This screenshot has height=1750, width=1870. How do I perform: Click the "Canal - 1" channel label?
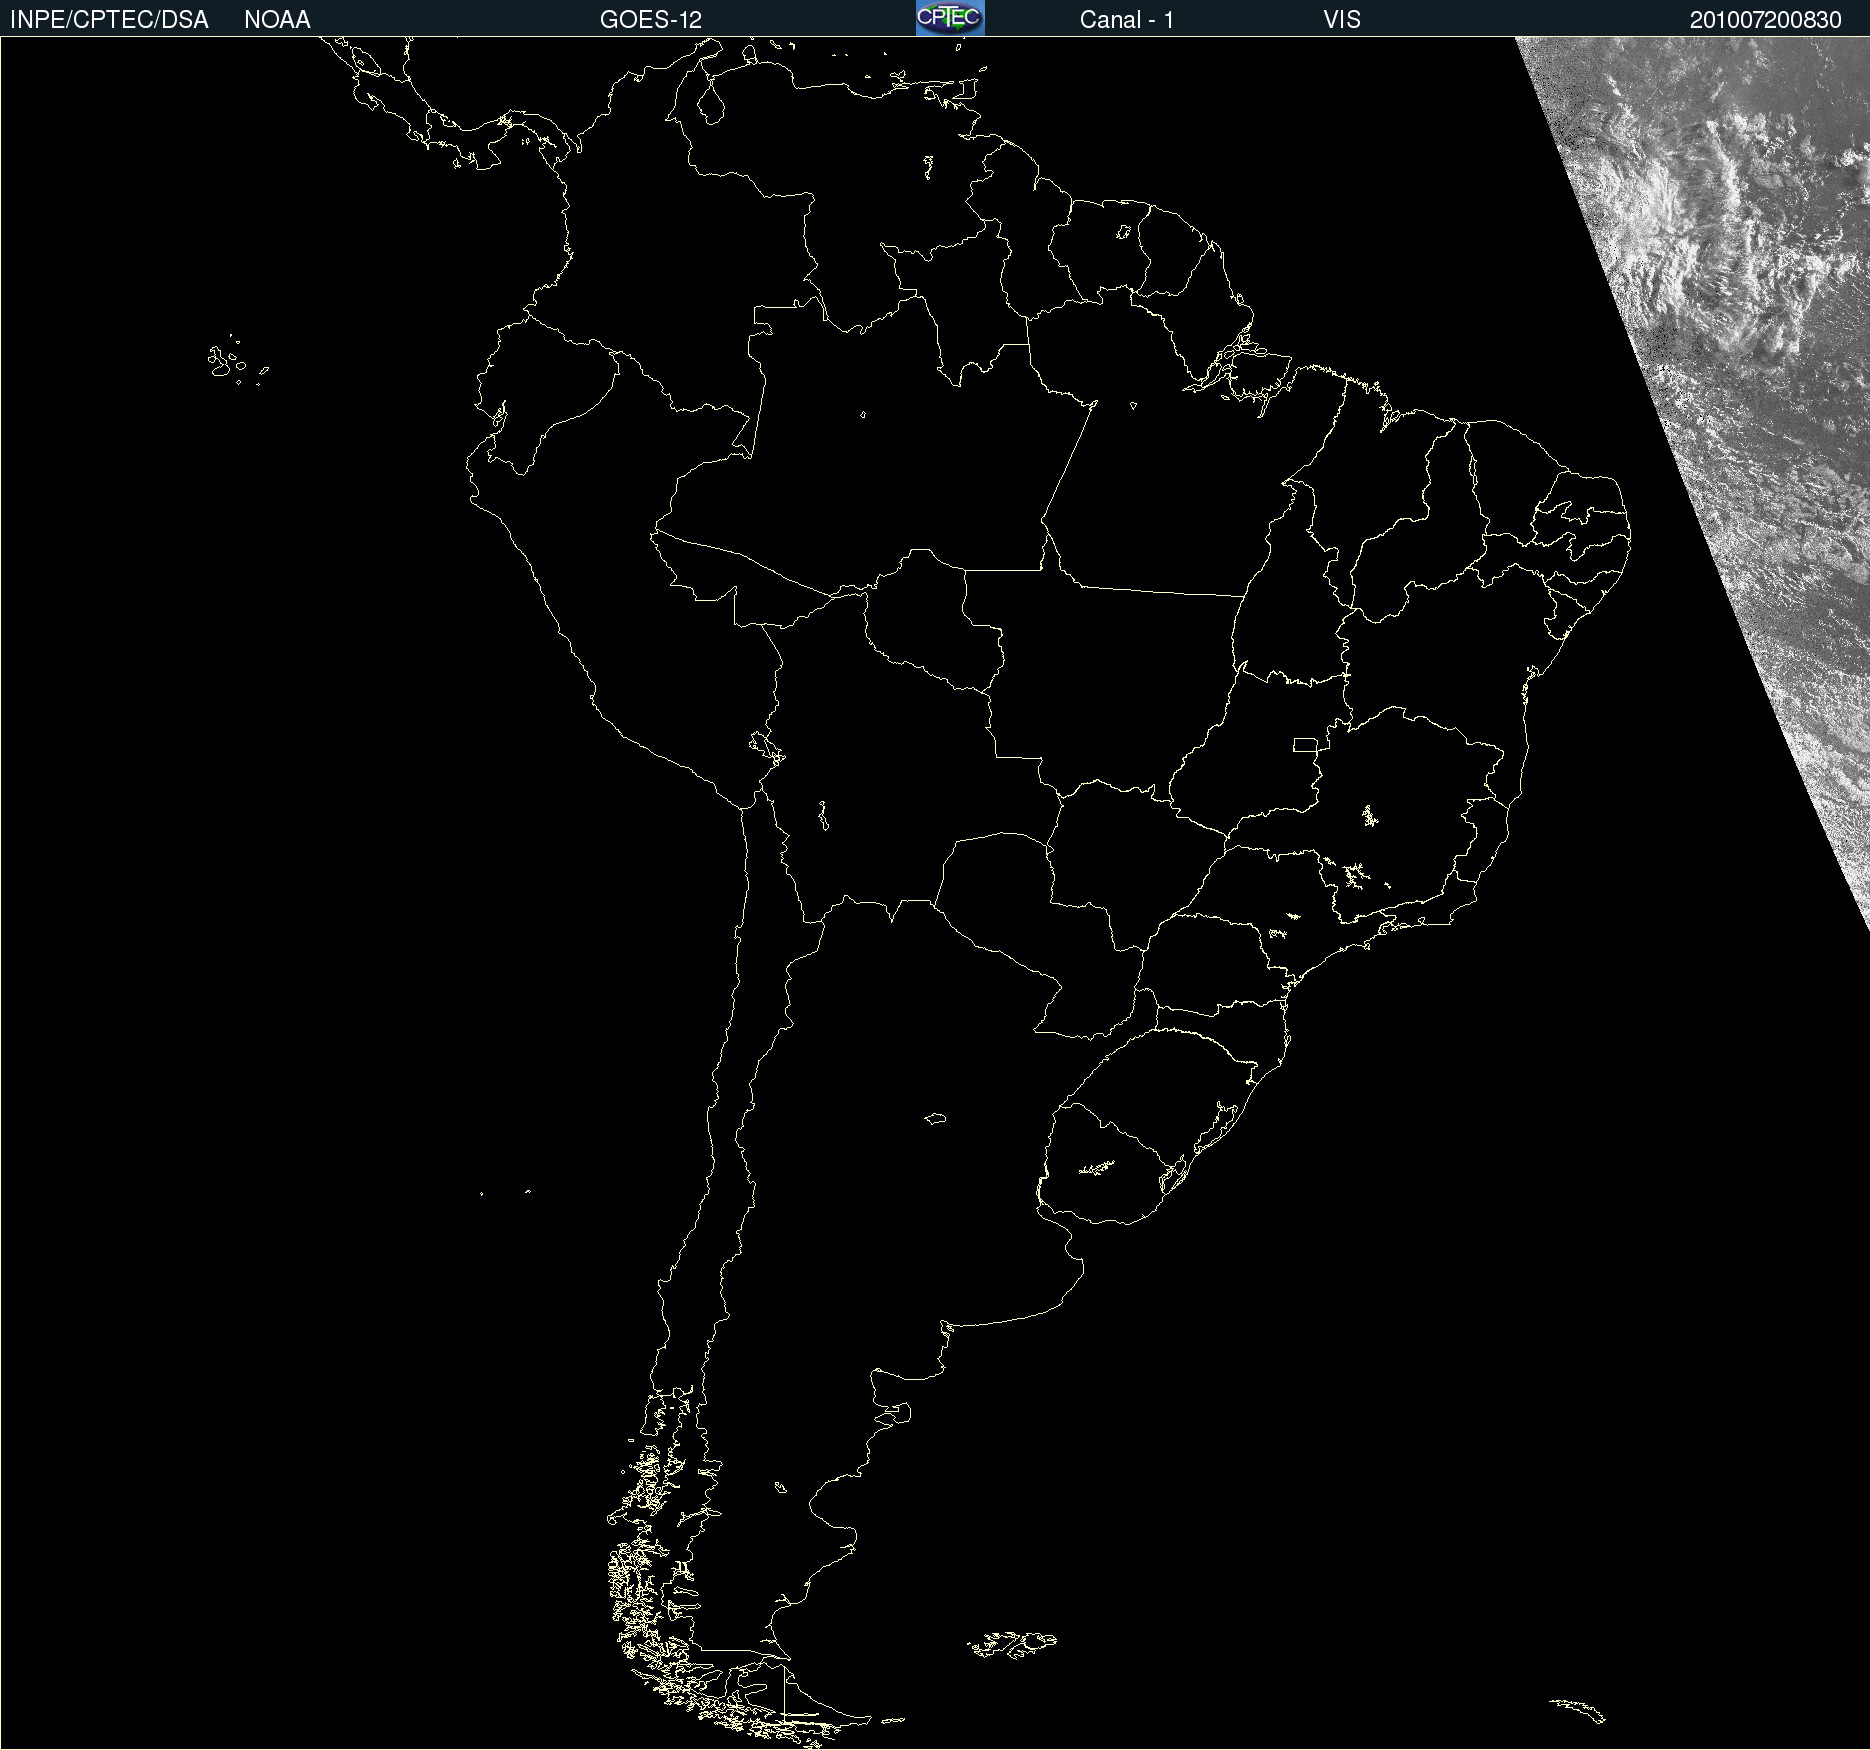(x=1127, y=20)
